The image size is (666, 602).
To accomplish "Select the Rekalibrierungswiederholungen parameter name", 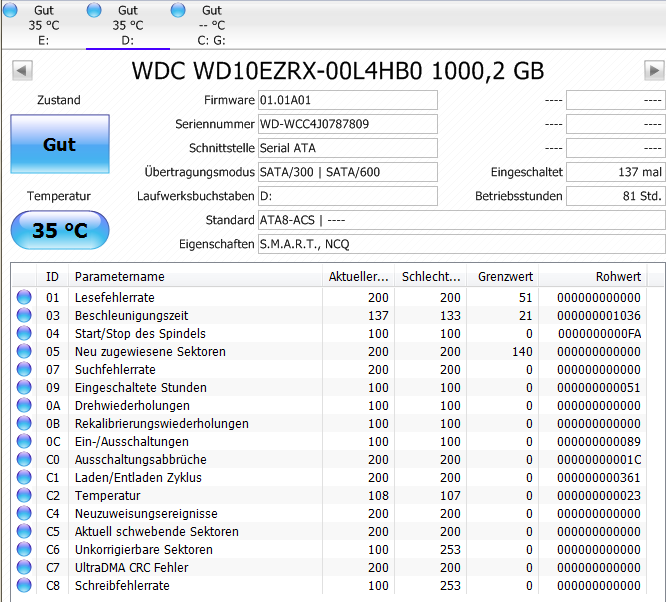I will (x=162, y=424).
